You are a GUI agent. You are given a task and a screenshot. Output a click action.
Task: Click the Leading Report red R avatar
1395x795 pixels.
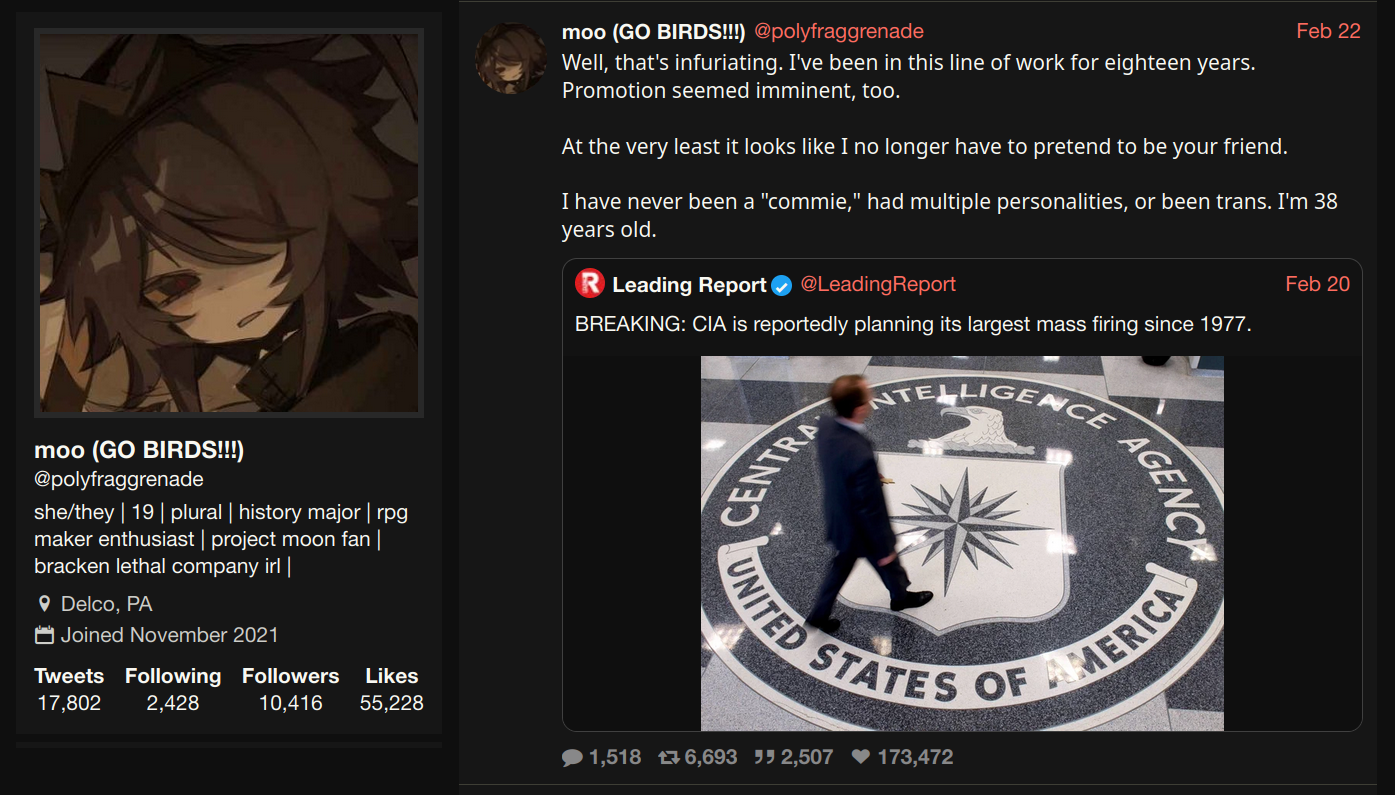(590, 284)
